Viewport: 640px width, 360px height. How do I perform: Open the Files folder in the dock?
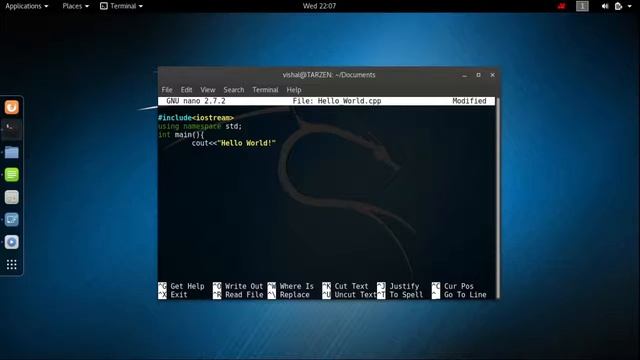tap(11, 152)
